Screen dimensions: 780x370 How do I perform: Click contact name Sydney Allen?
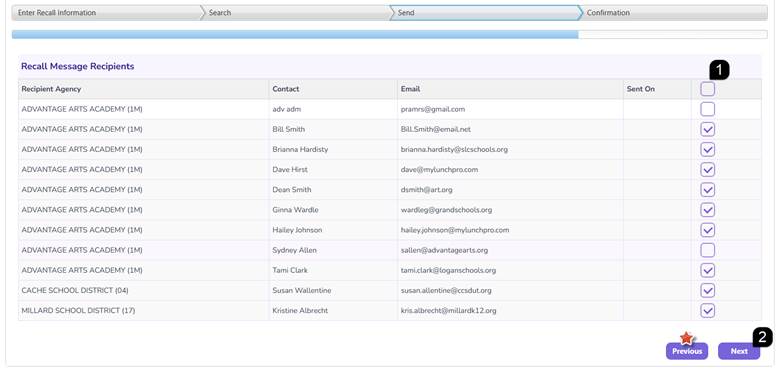294,250
